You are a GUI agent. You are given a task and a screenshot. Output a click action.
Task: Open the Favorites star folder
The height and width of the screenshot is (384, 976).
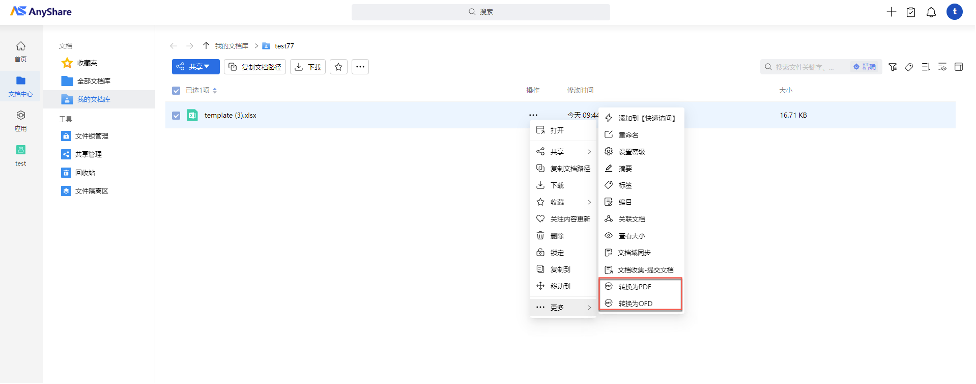pyautogui.click(x=80, y=63)
